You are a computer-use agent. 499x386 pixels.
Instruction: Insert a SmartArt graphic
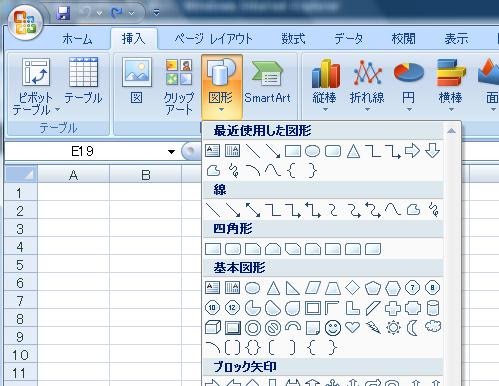[267, 81]
